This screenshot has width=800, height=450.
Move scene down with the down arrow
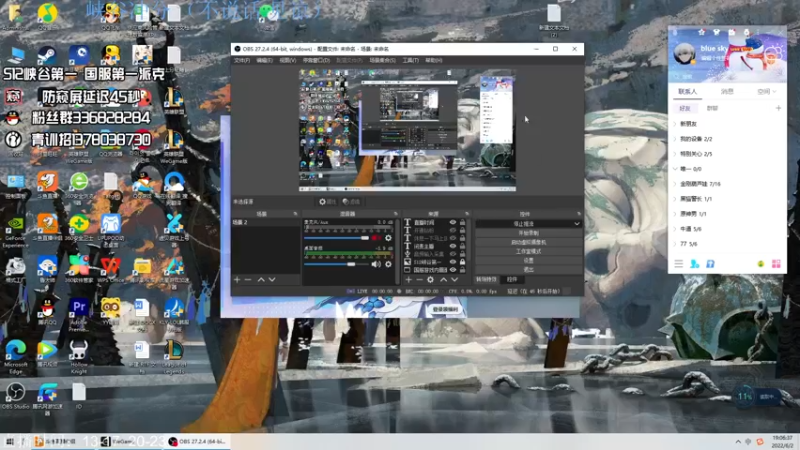click(x=272, y=280)
